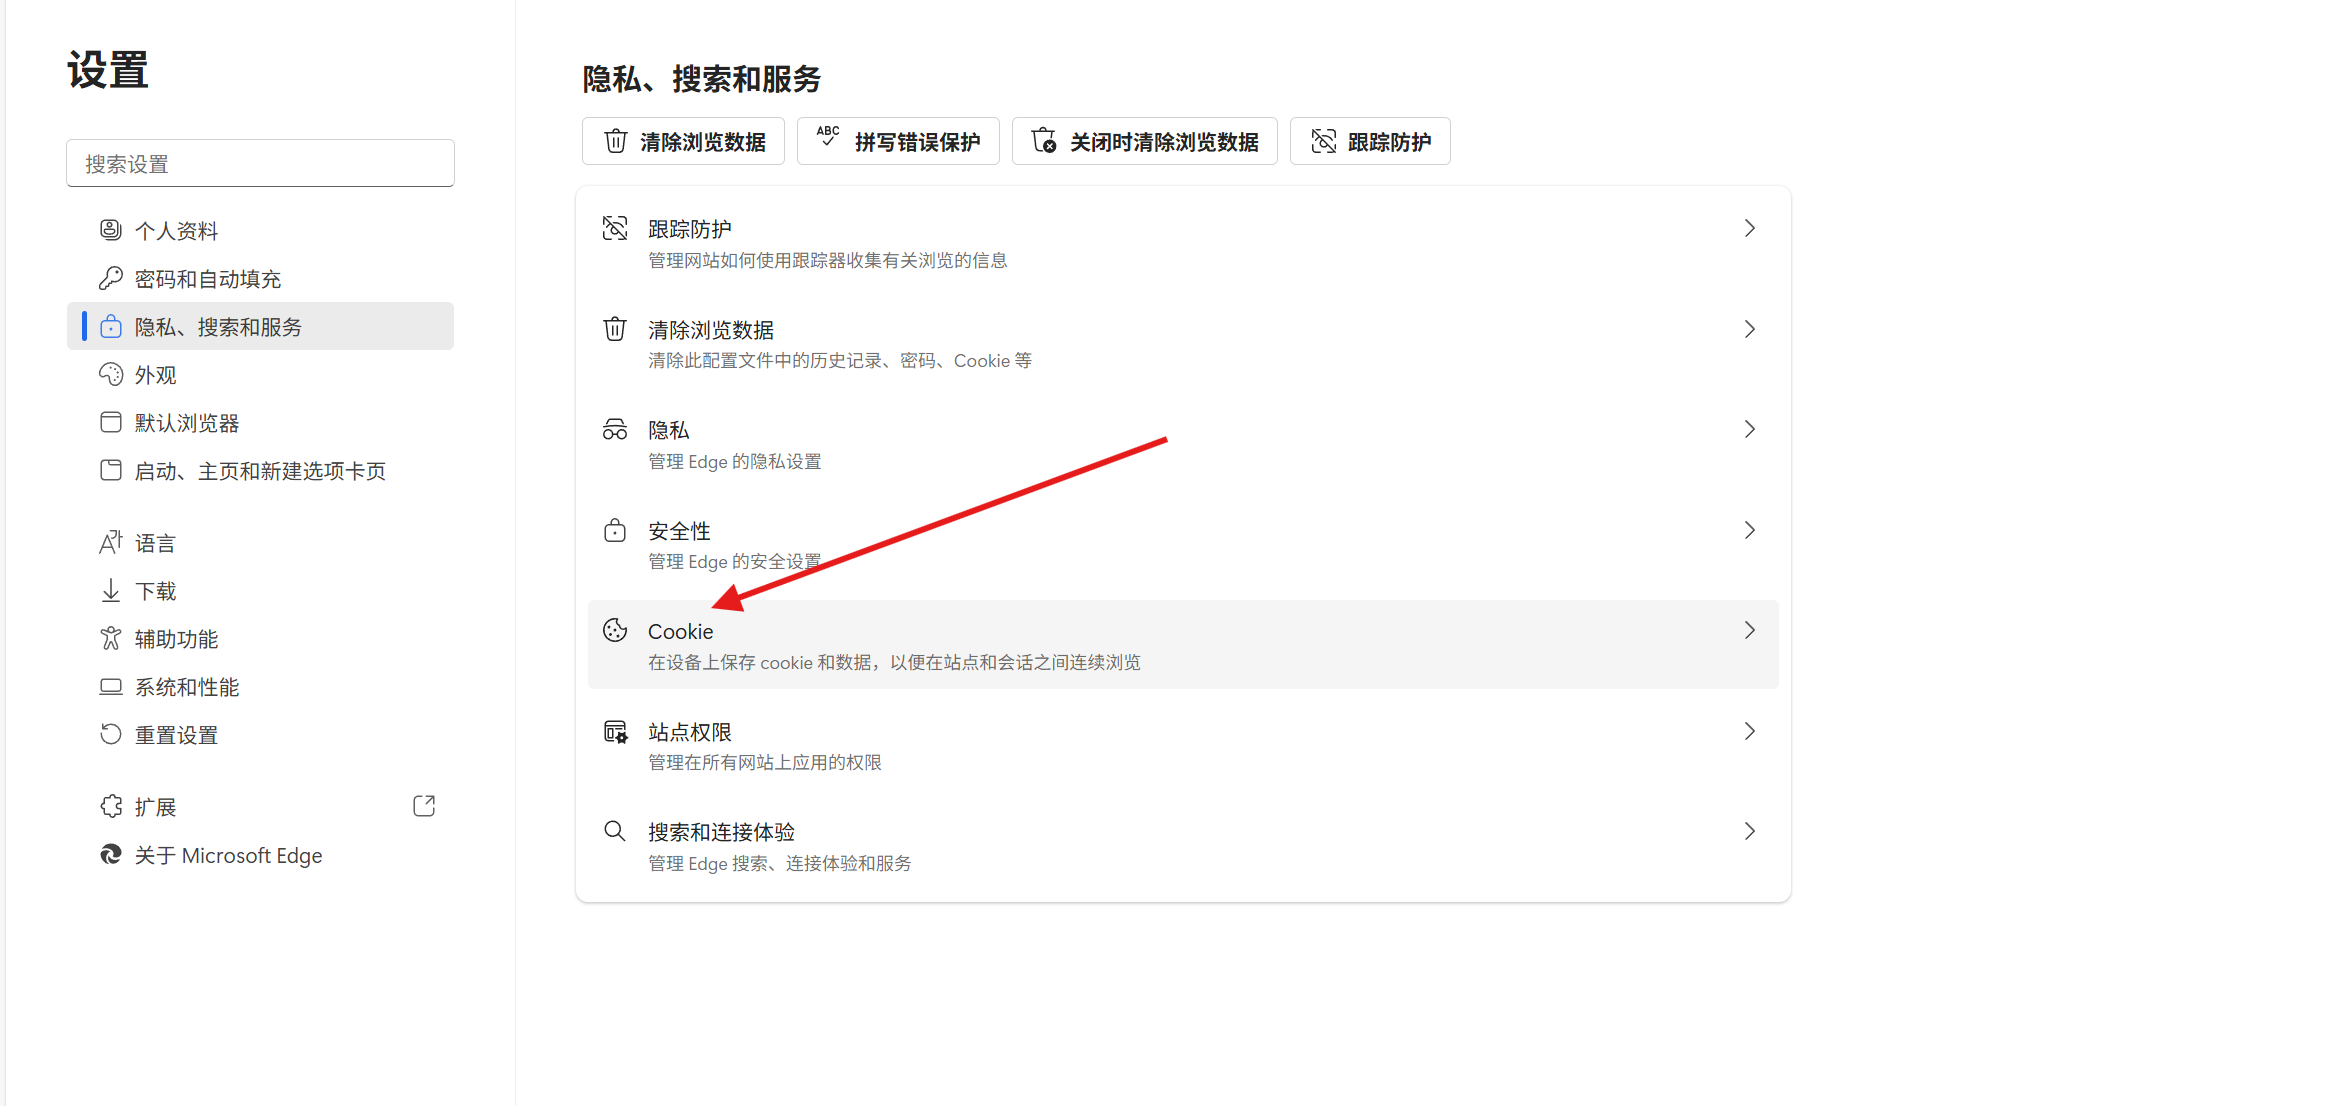Click the lock icon next to 安全性
This screenshot has height=1106, width=2328.
coord(615,530)
